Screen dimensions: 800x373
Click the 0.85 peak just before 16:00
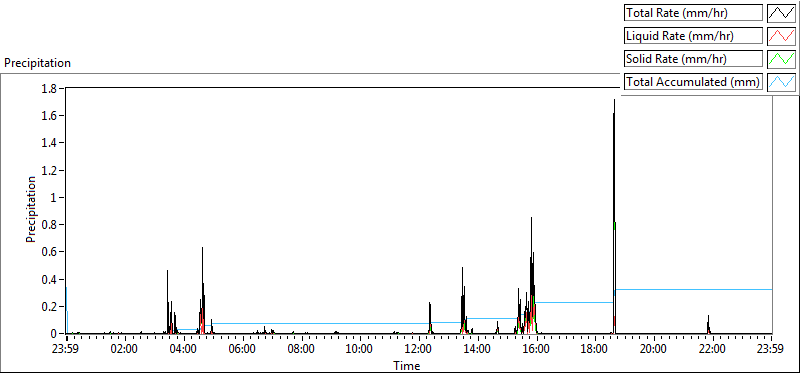click(532, 276)
